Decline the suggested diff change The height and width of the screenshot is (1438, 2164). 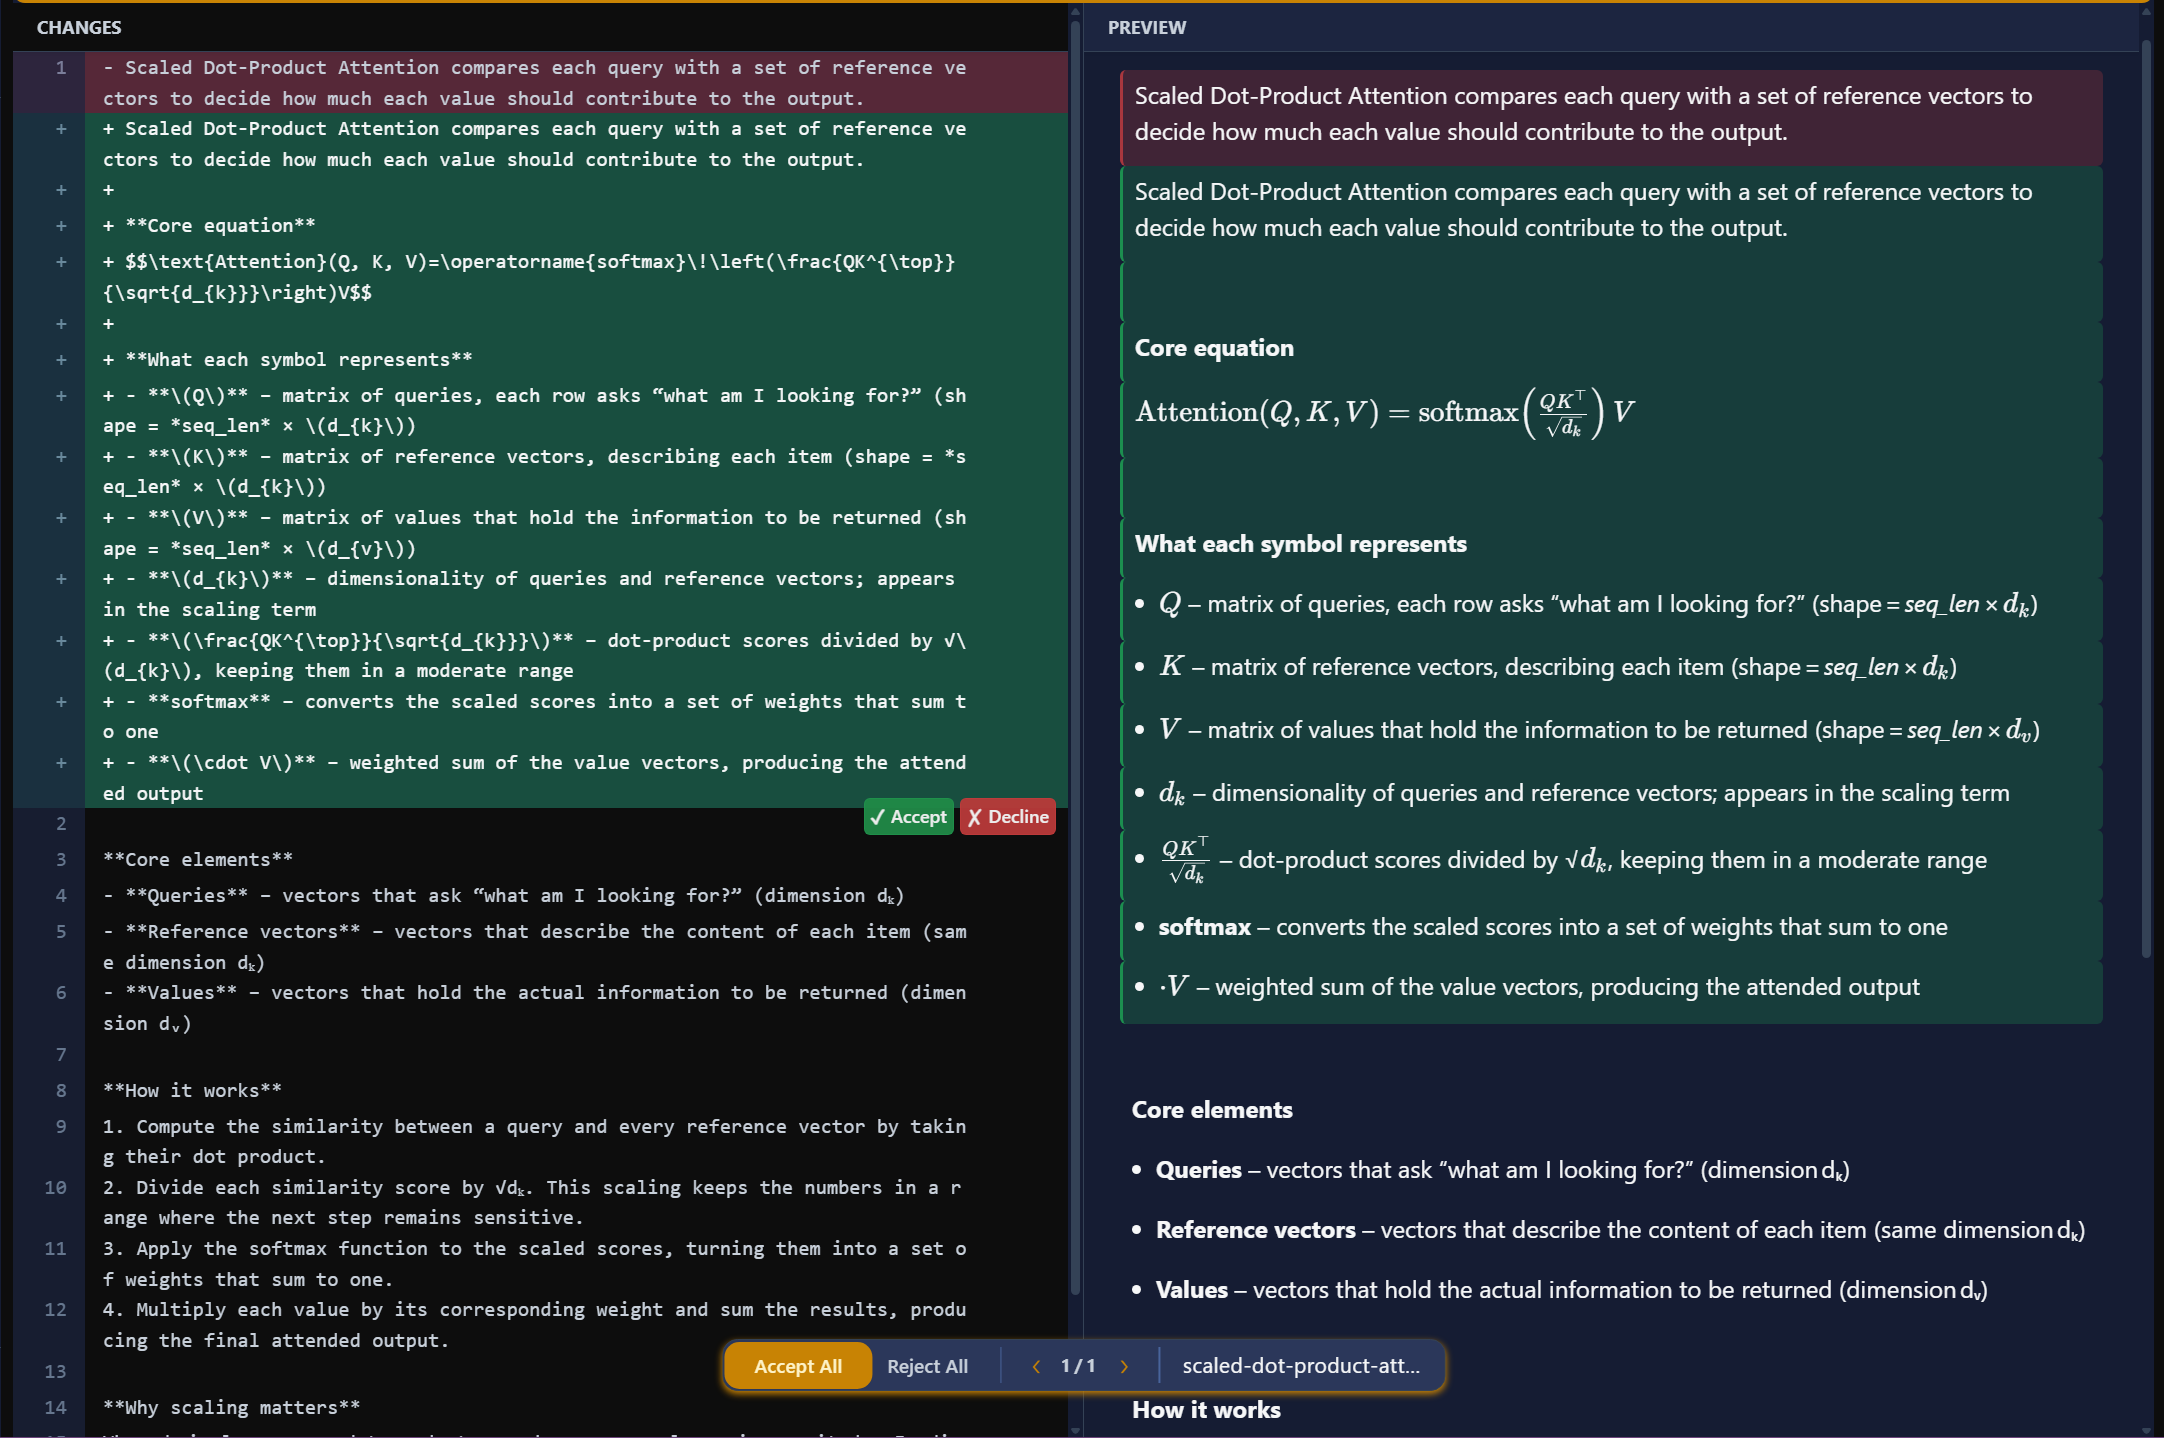(x=1007, y=817)
